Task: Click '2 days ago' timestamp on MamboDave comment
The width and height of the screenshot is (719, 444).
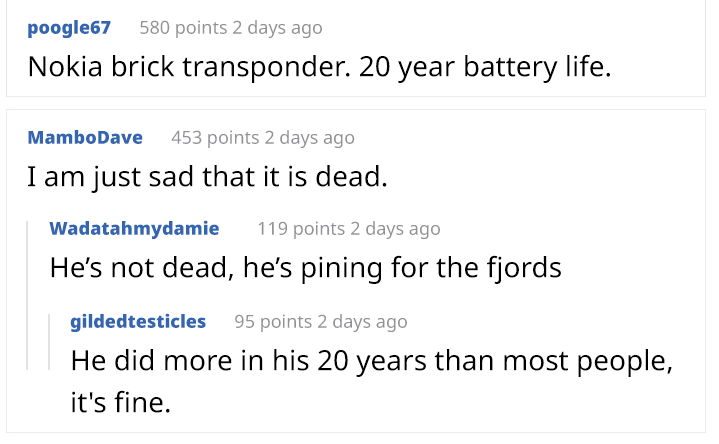Action: click(310, 138)
